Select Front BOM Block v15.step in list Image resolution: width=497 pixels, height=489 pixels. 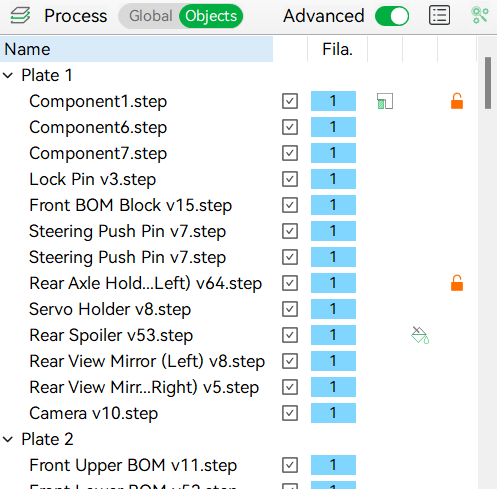click(130, 205)
